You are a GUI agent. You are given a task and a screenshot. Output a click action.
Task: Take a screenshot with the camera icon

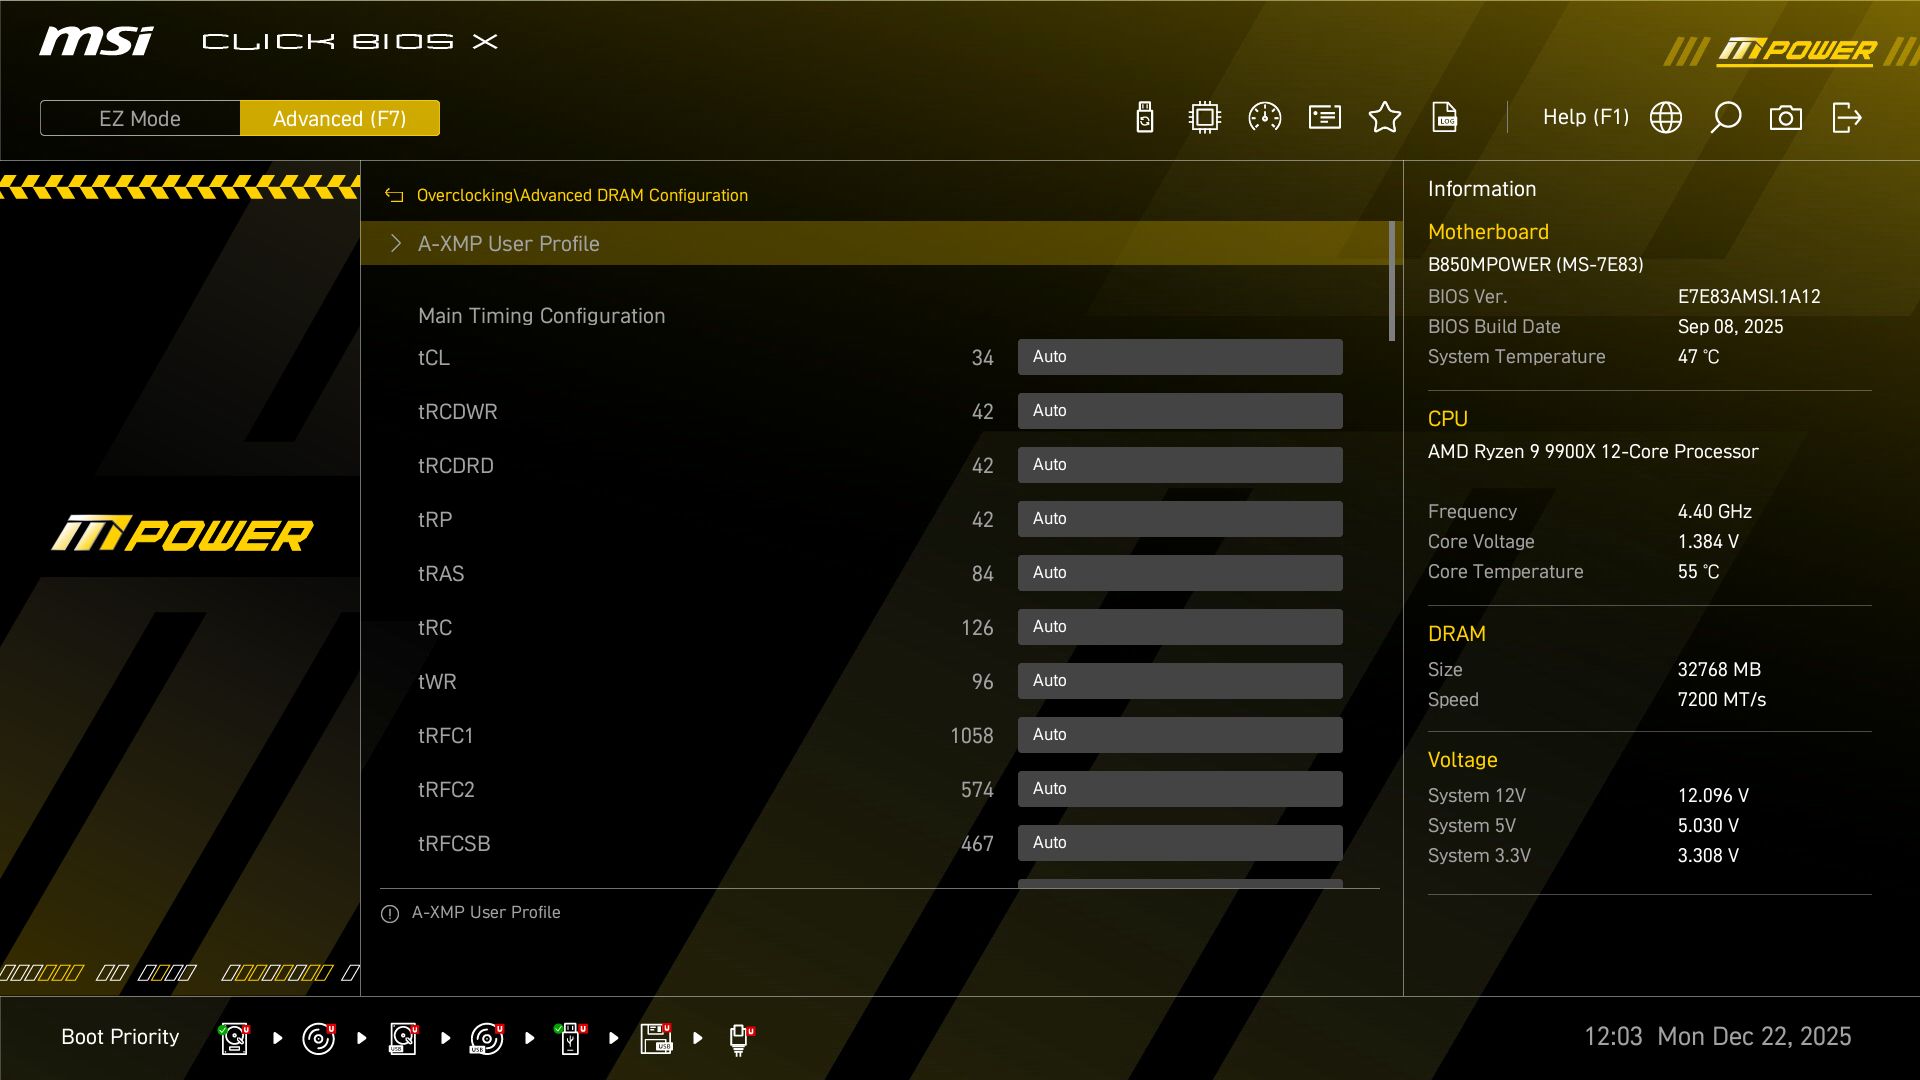[1787, 117]
